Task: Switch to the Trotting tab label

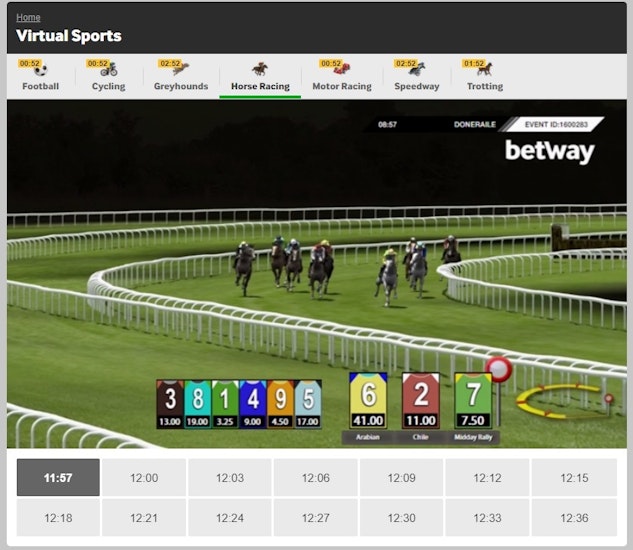Action: coord(484,87)
